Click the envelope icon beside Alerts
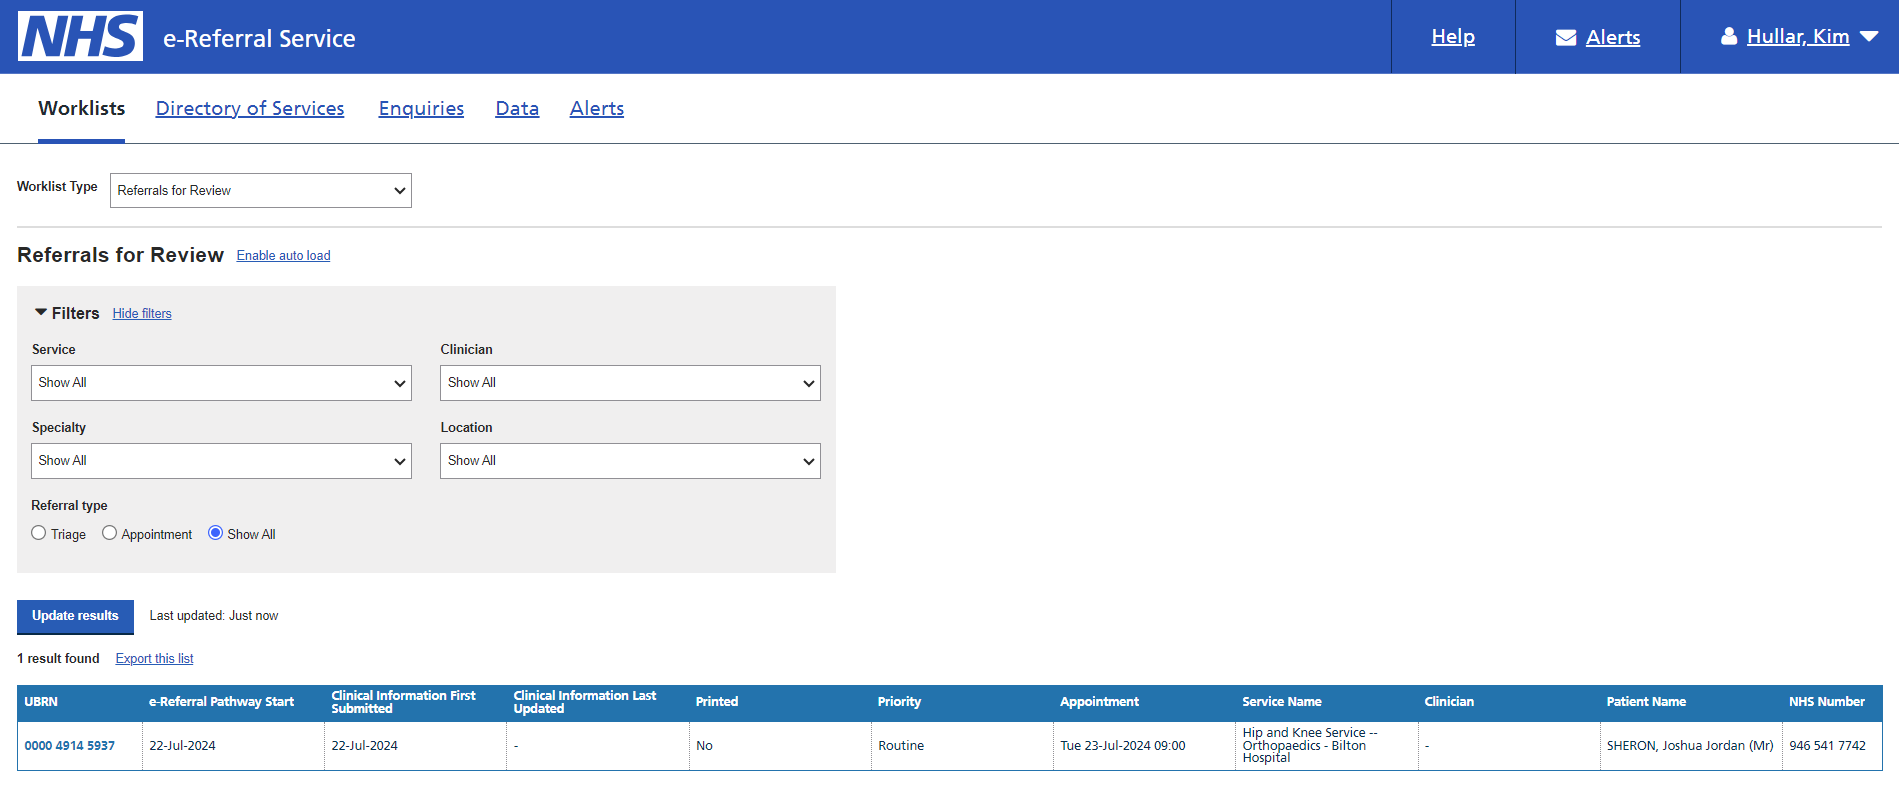The width and height of the screenshot is (1899, 793). pos(1566,38)
